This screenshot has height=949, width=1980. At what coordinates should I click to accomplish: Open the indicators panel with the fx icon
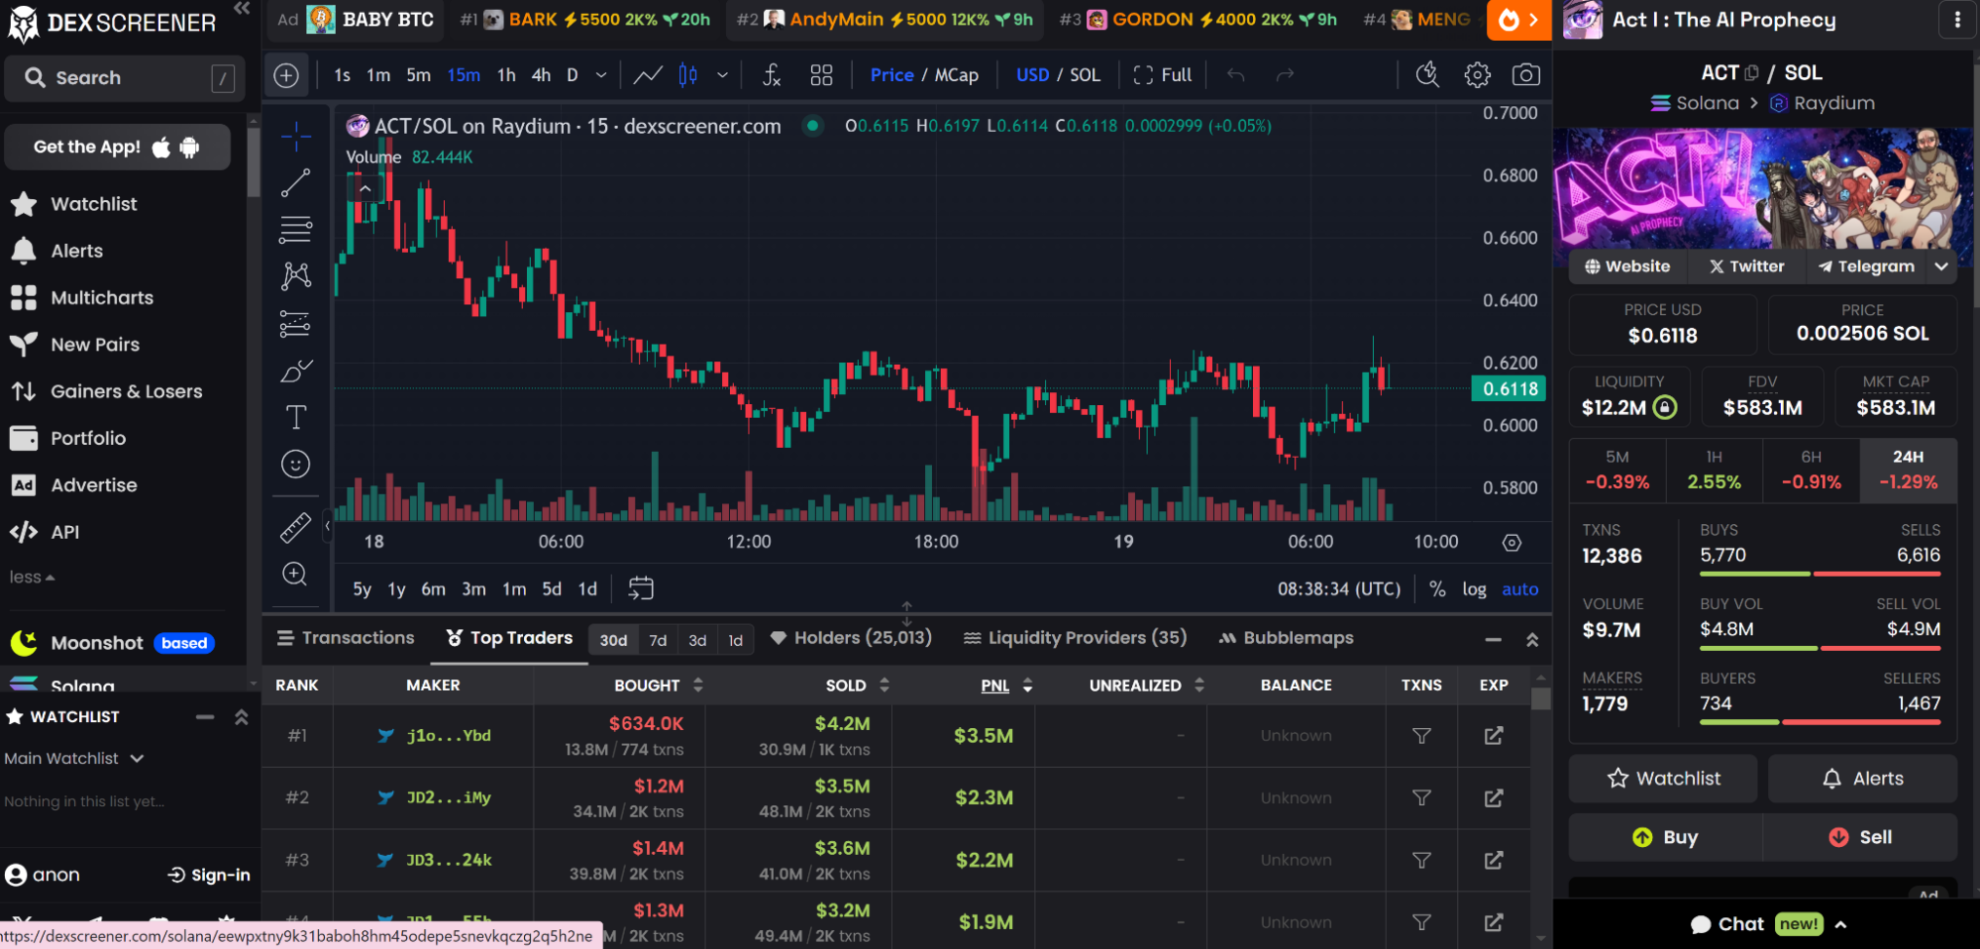coord(771,74)
